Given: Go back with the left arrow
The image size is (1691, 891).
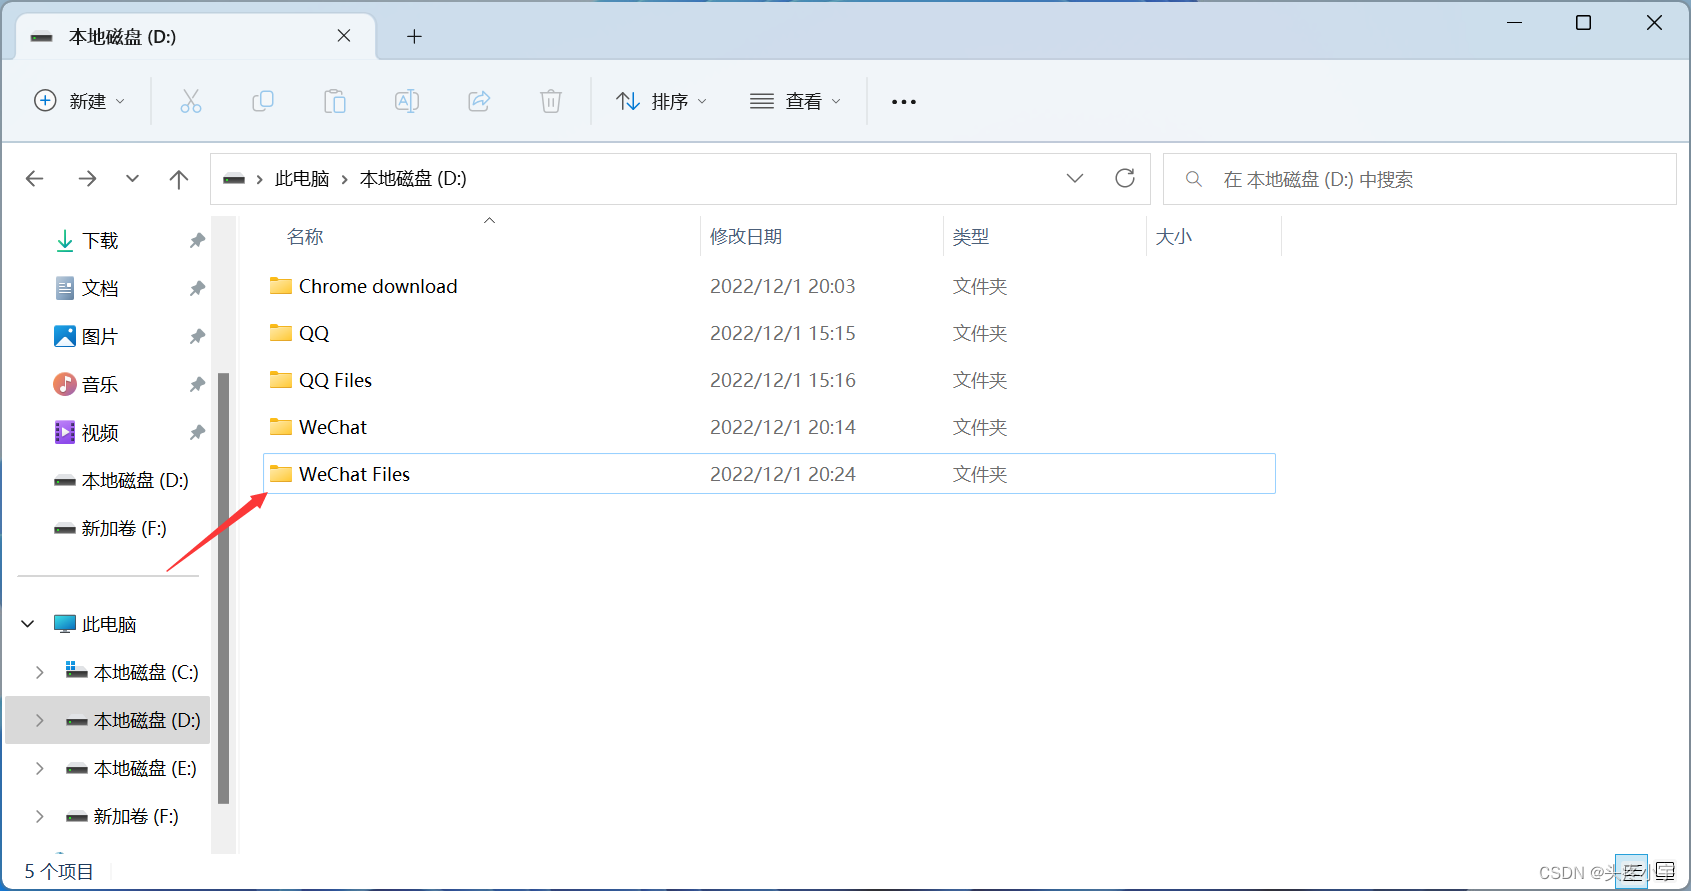Looking at the screenshot, I should tap(35, 179).
